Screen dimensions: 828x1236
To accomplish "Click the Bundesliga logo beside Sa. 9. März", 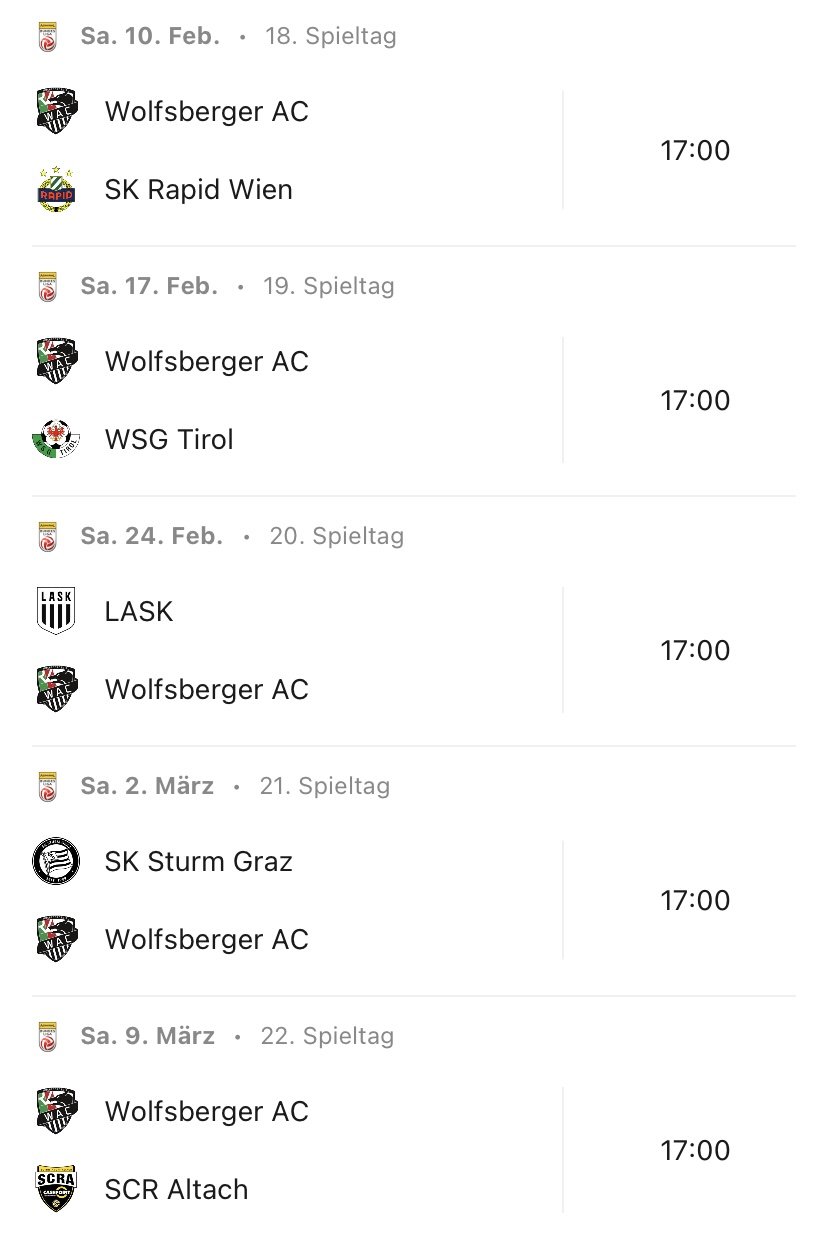I will click(x=47, y=1037).
